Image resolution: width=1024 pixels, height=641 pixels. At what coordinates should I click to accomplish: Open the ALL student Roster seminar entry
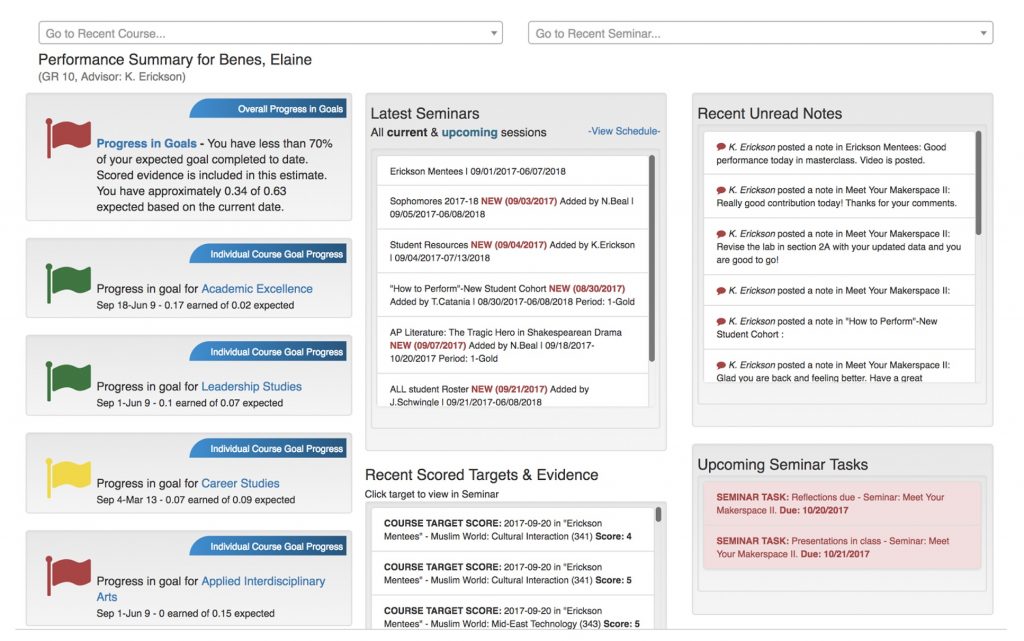tap(513, 391)
